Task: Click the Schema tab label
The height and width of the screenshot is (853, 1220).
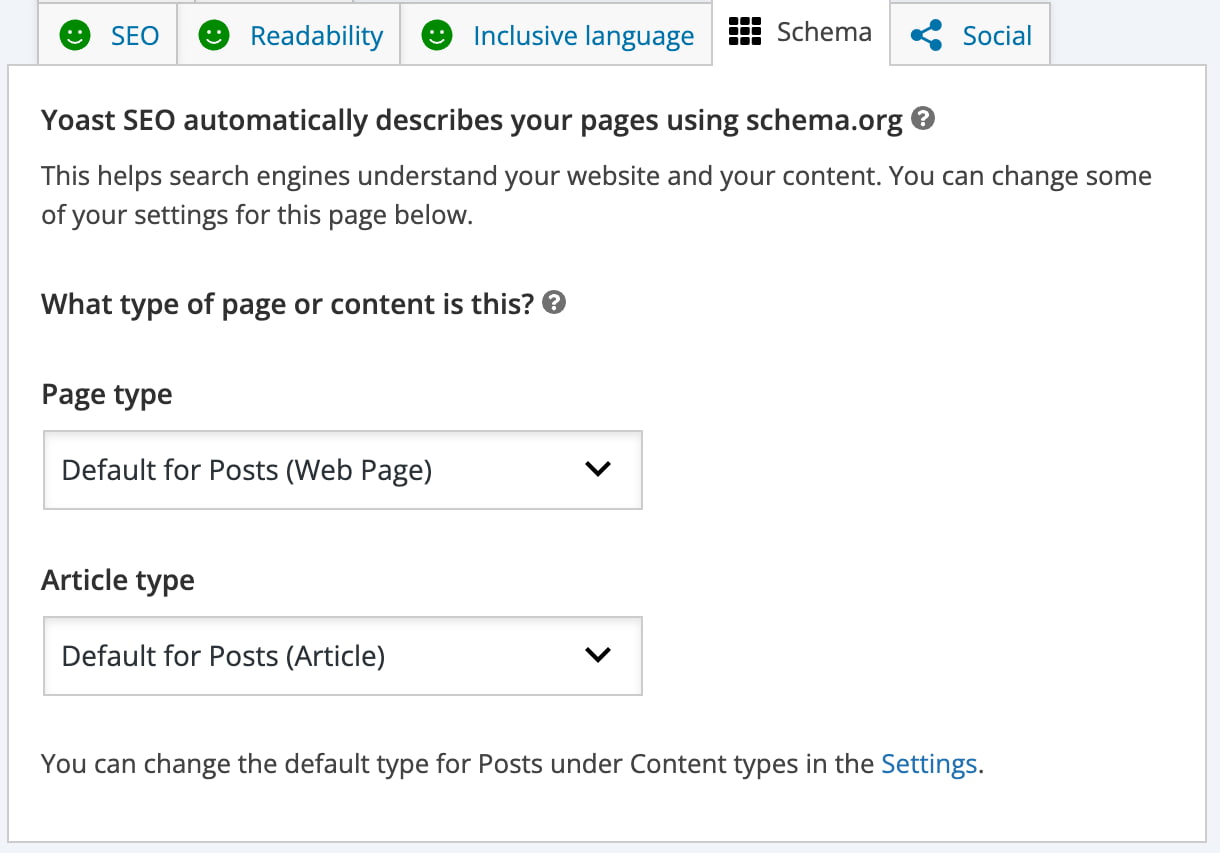Action: click(822, 31)
